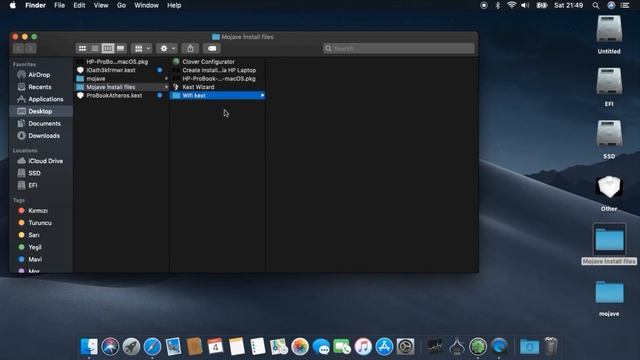
Task: Open the File menu
Action: (60, 5)
